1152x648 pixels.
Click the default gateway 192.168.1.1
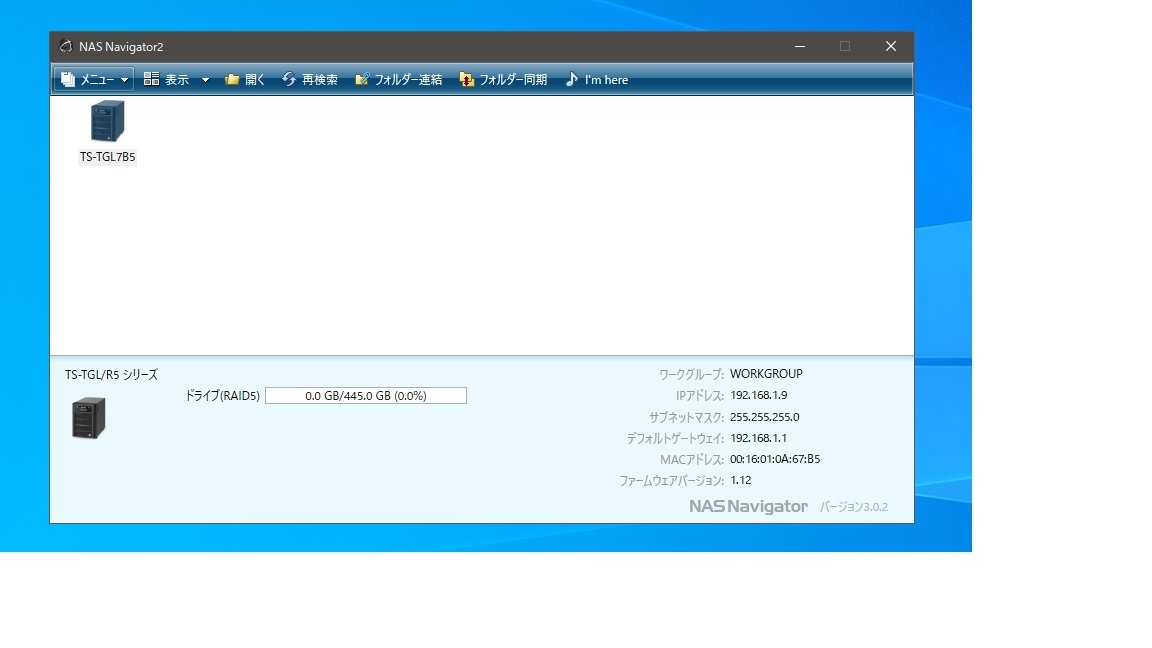[x=758, y=438]
